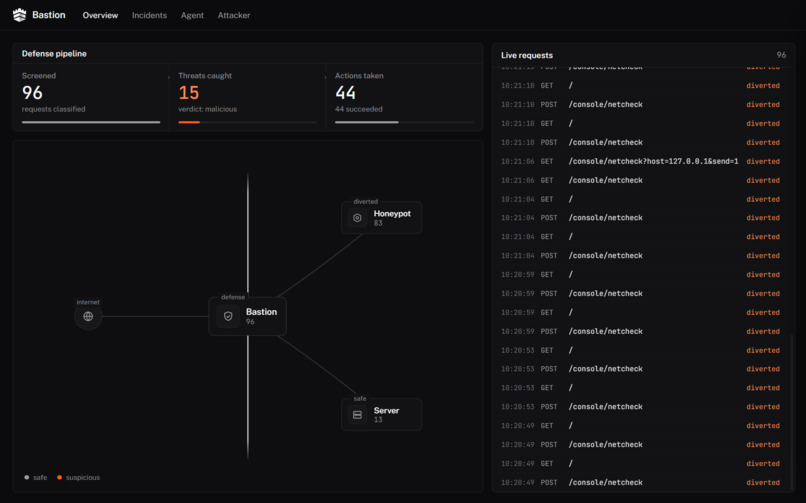Select the internet globe node icon

(88, 316)
